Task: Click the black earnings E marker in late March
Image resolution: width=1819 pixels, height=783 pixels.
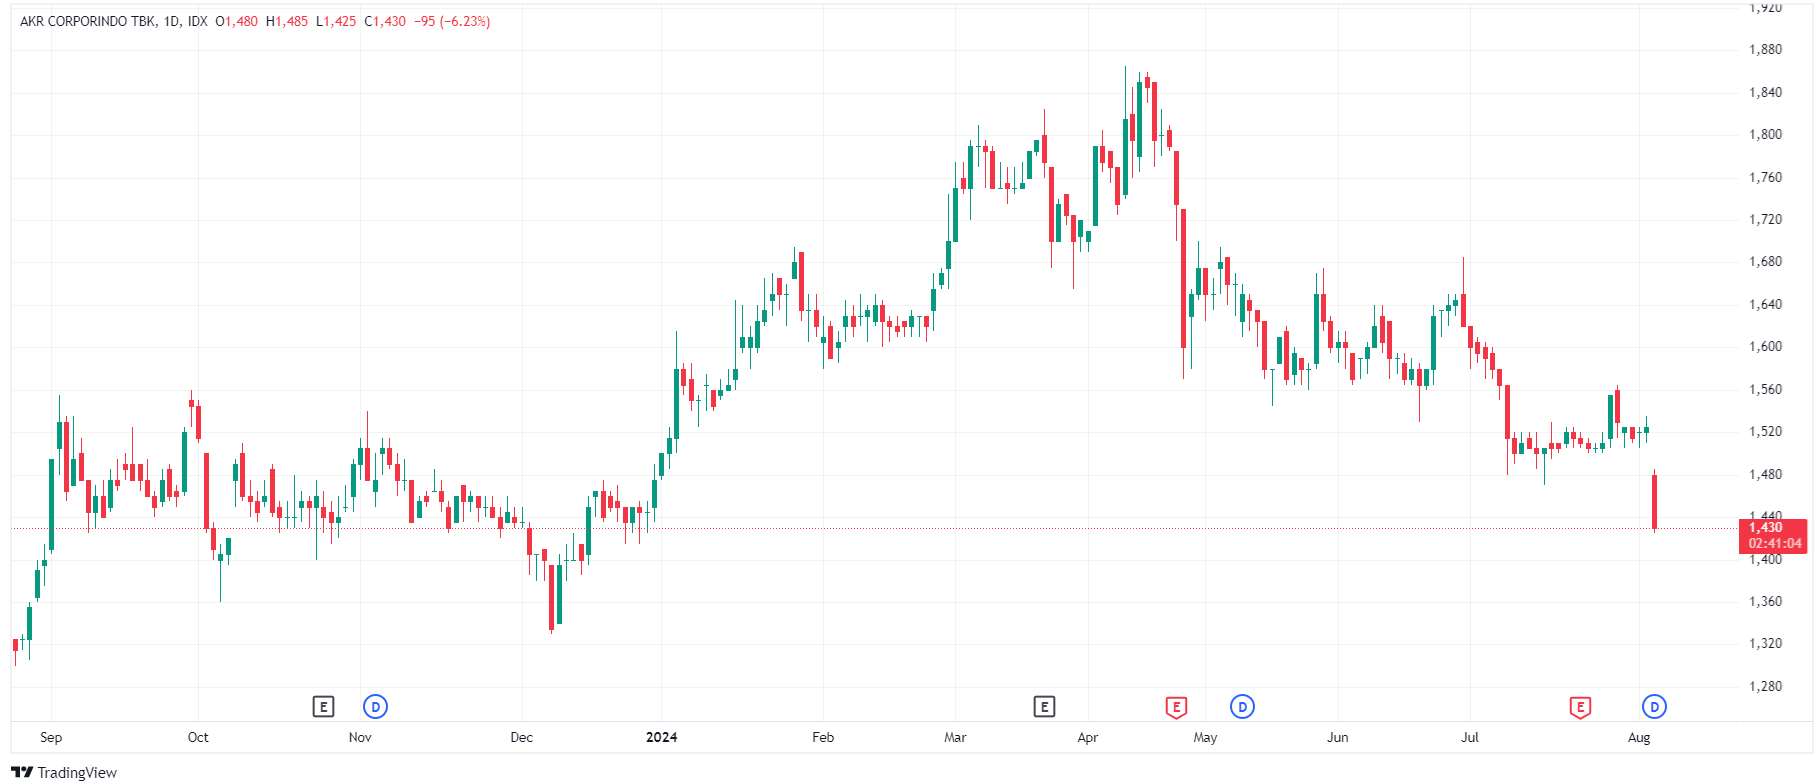Action: coord(1044,707)
